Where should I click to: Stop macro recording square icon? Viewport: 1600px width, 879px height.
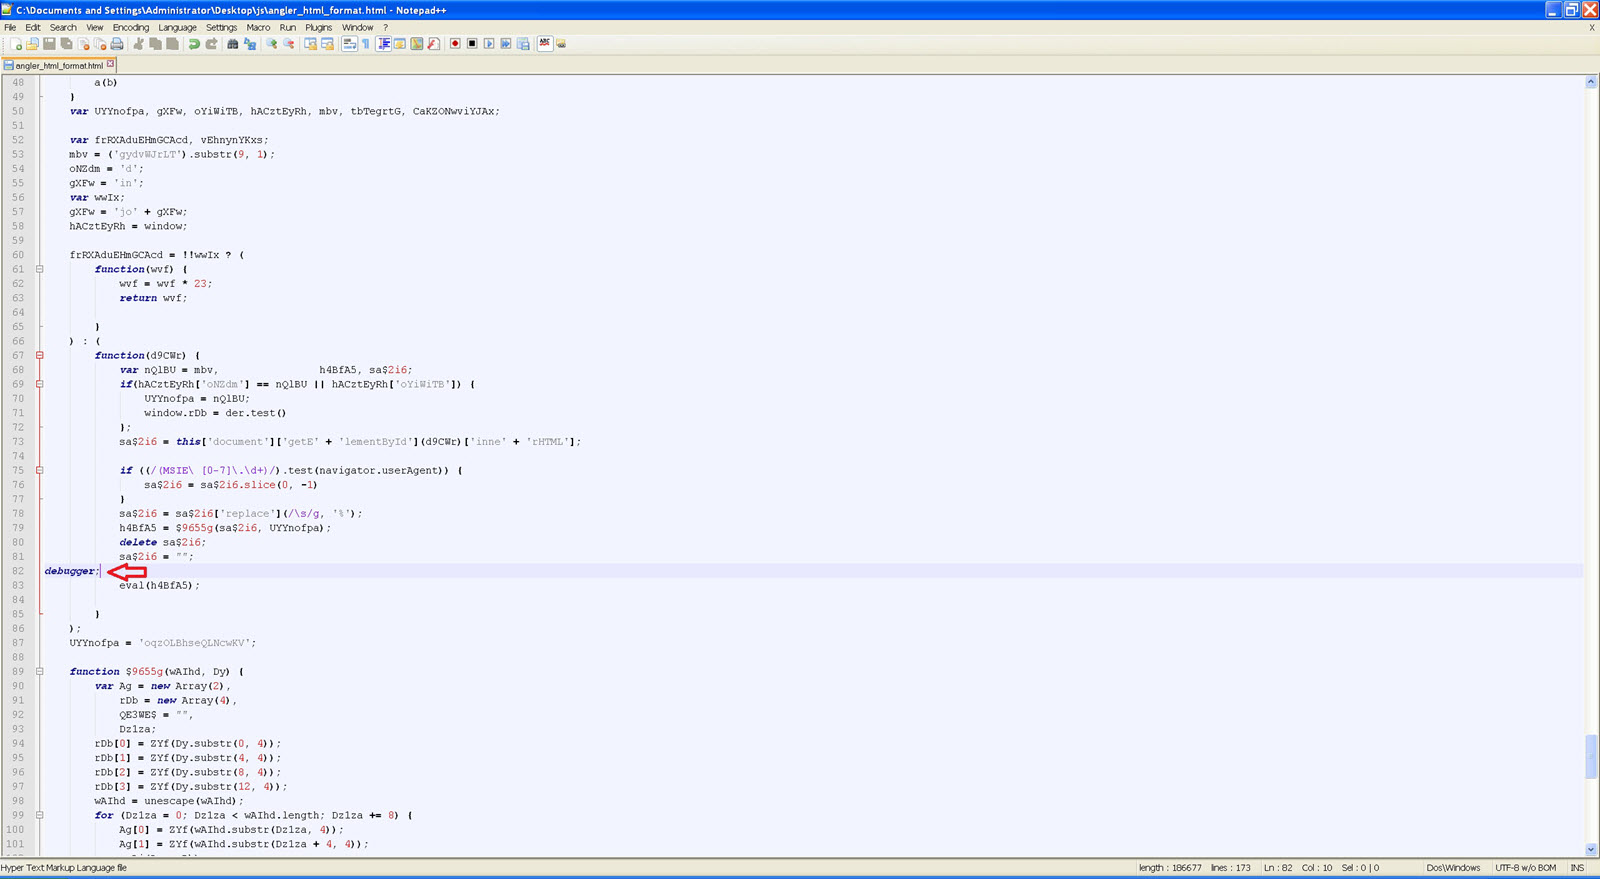tap(472, 44)
